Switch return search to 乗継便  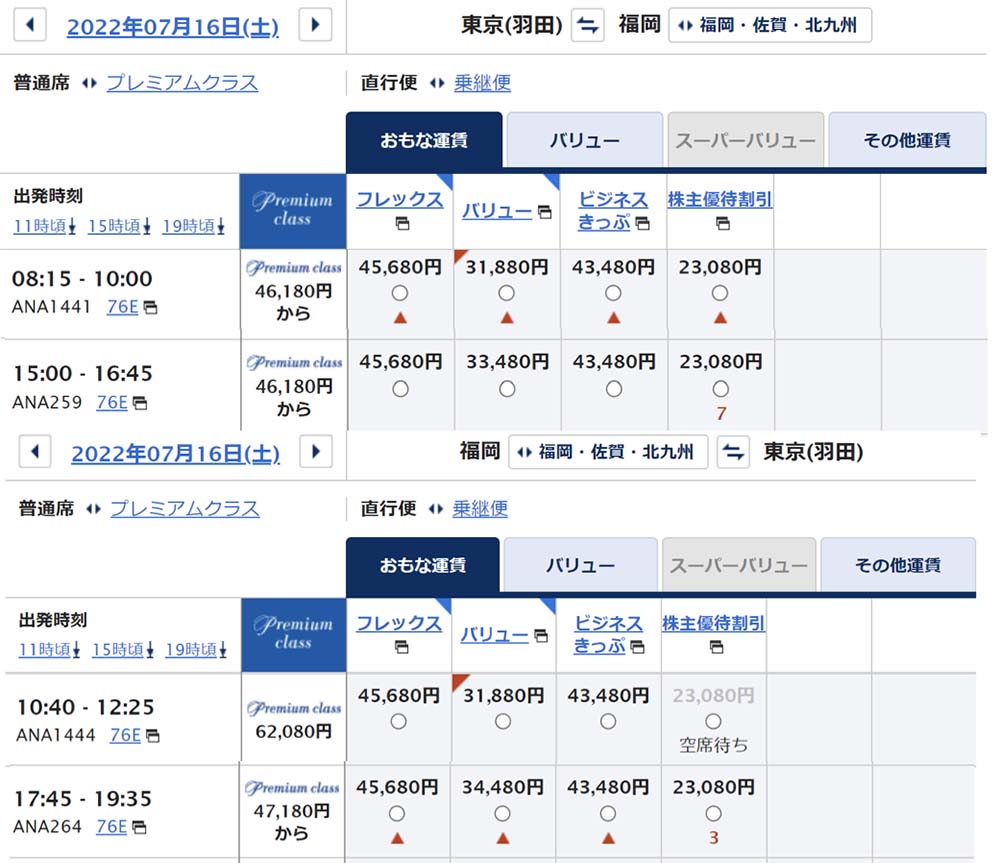click(x=480, y=508)
